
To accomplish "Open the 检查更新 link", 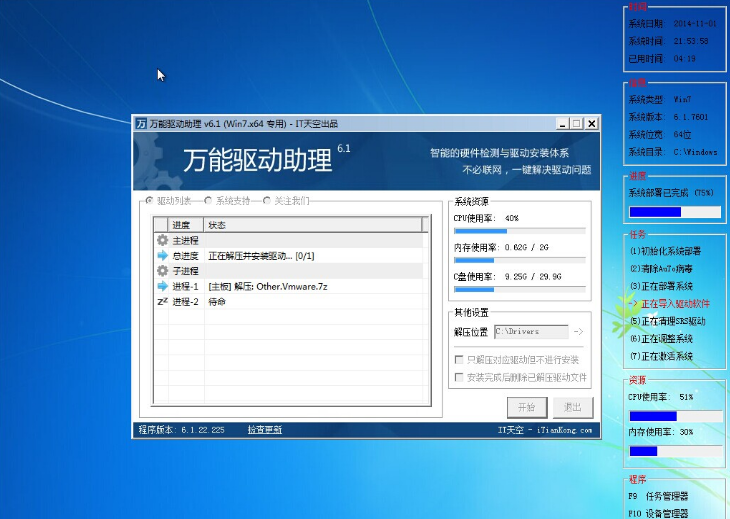I will tap(264, 430).
